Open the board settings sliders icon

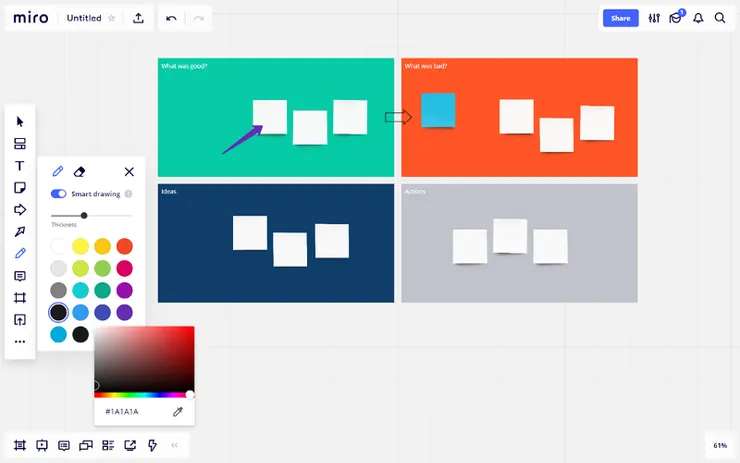tap(654, 18)
